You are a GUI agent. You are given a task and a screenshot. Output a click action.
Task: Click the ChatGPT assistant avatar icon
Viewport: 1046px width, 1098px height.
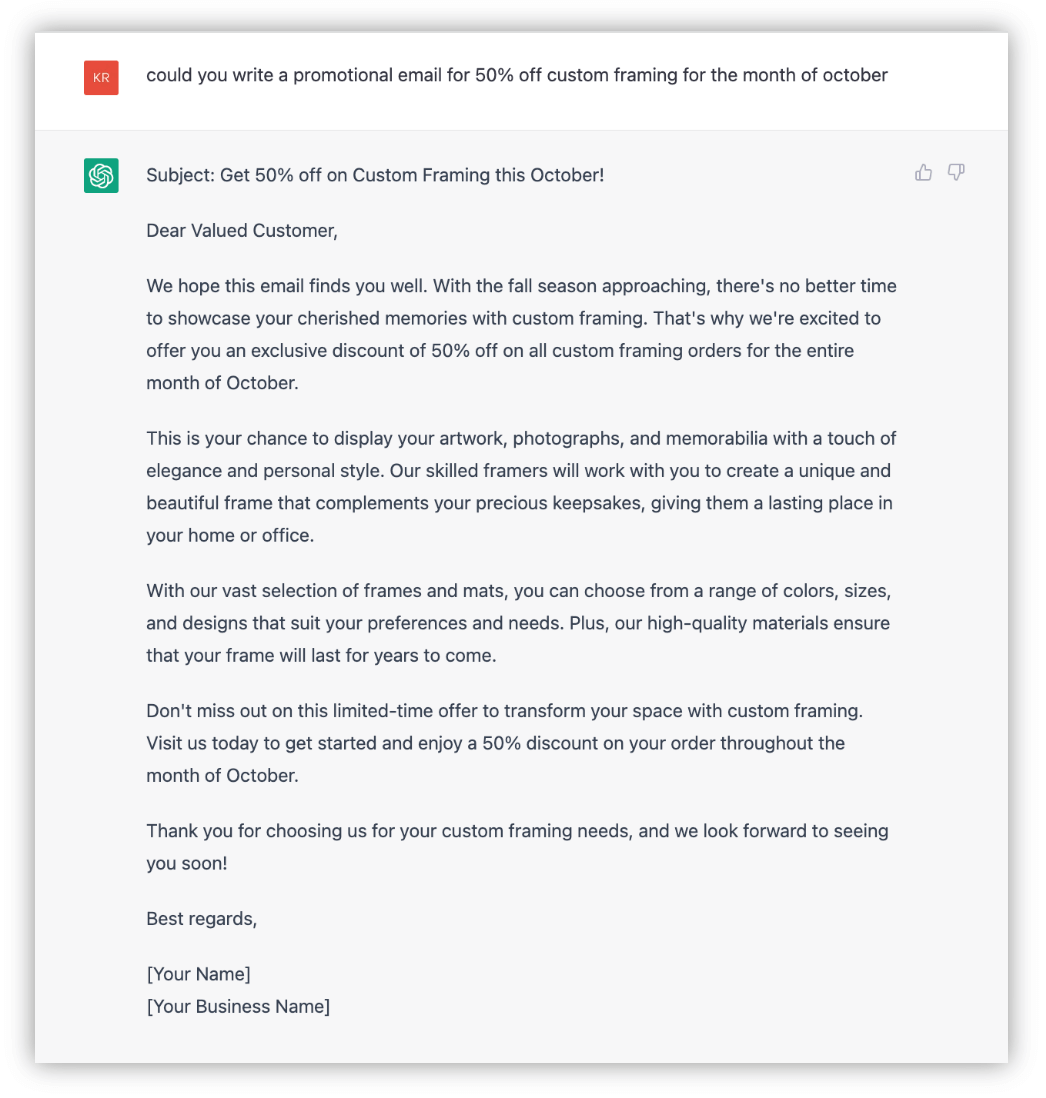click(100, 174)
